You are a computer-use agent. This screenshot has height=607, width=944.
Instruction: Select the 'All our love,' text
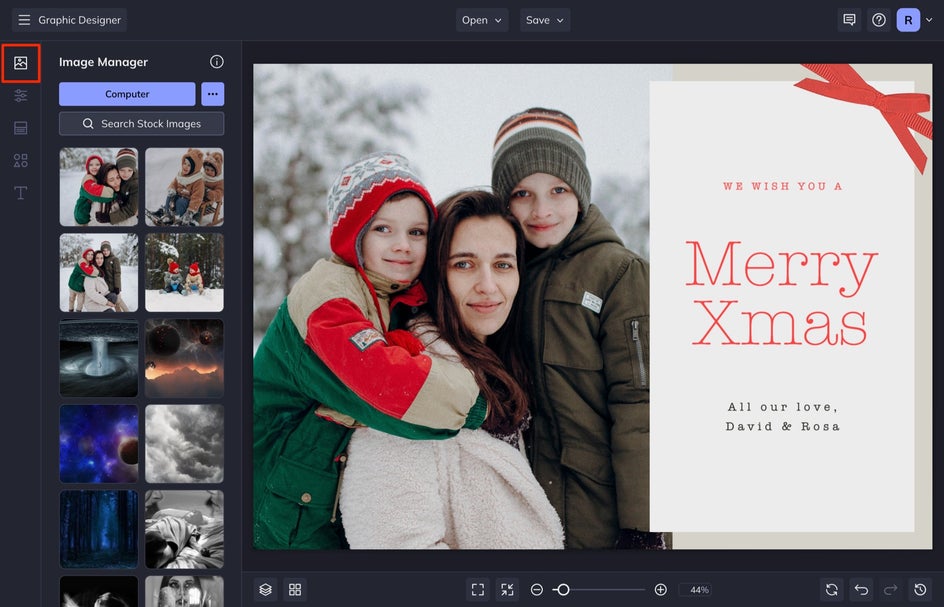[782, 407]
